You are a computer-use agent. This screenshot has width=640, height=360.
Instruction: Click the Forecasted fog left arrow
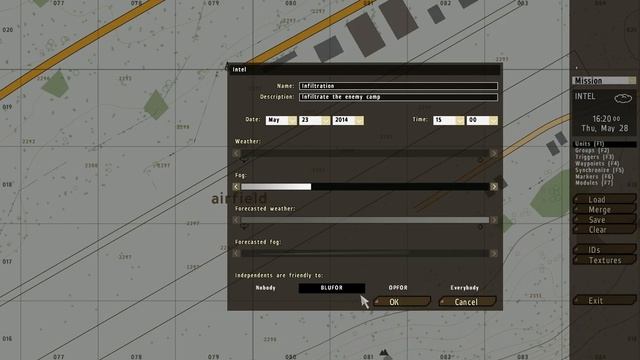pos(236,253)
